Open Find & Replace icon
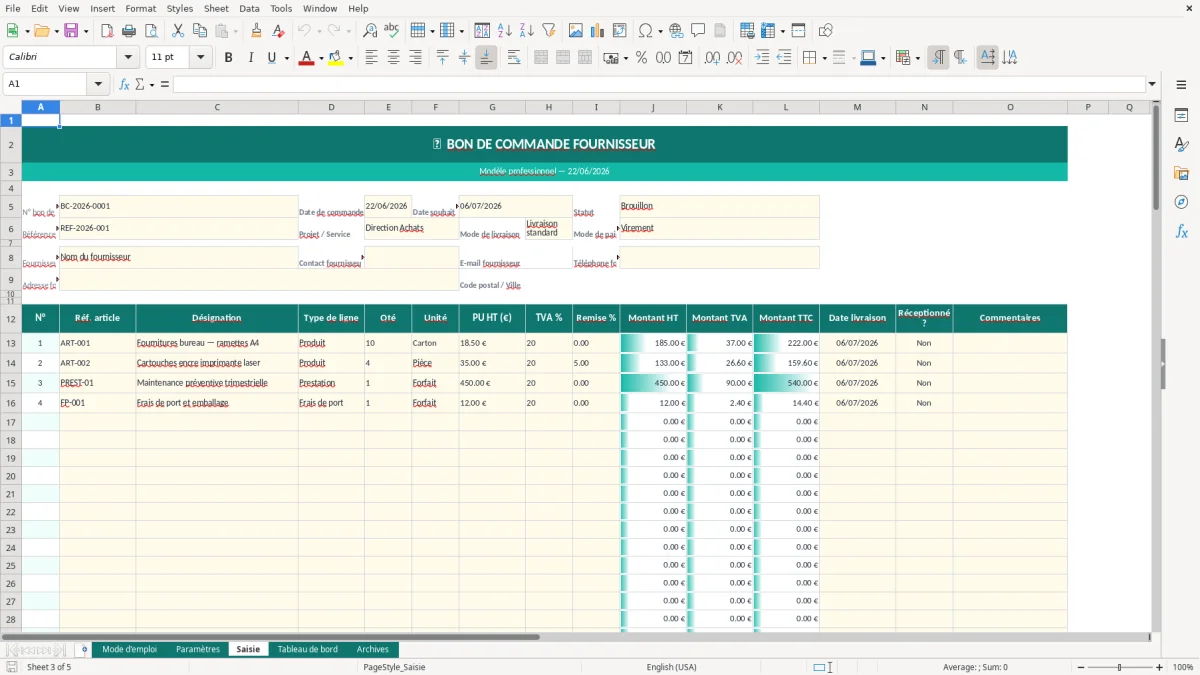This screenshot has height=675, width=1200. (x=370, y=31)
